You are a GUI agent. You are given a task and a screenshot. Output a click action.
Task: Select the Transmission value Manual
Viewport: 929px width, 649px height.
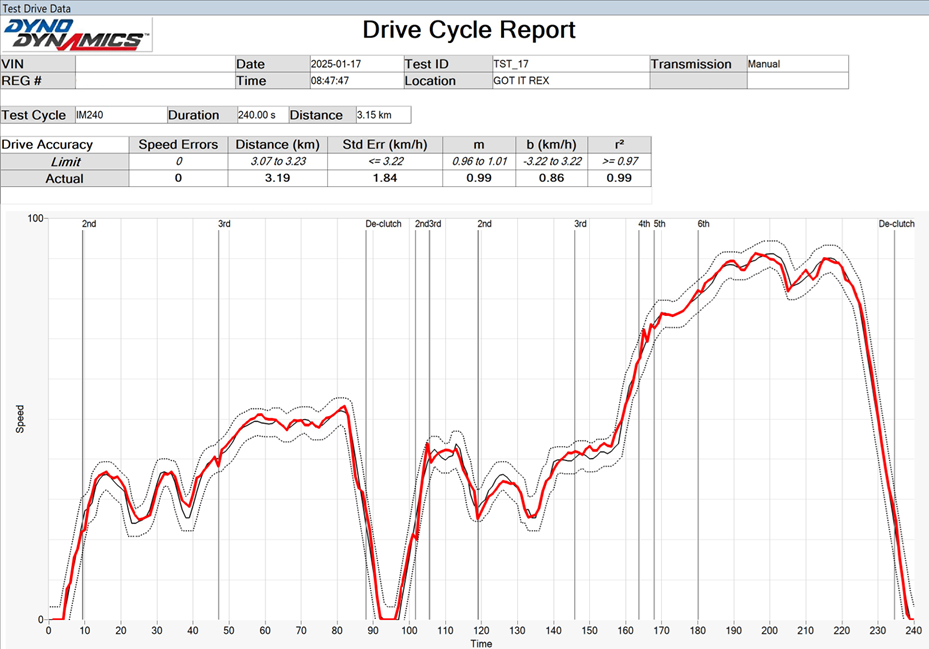(x=796, y=64)
